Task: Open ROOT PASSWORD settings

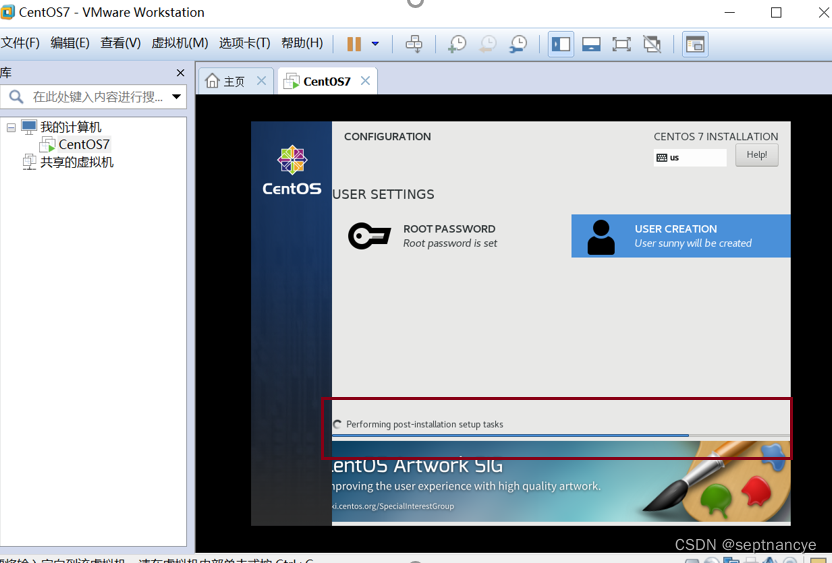Action: tap(450, 236)
